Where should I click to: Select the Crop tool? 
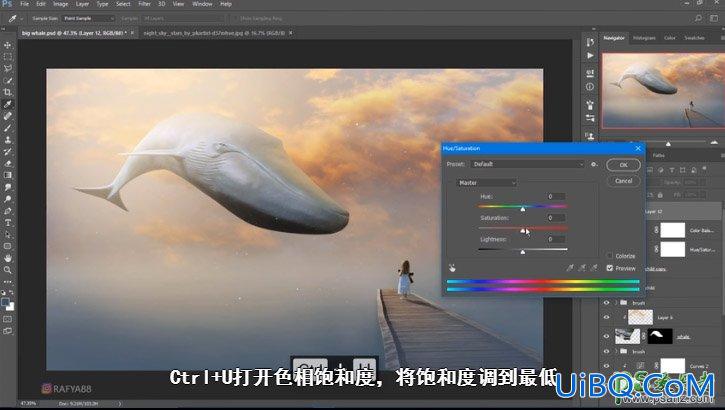pyautogui.click(x=7, y=92)
